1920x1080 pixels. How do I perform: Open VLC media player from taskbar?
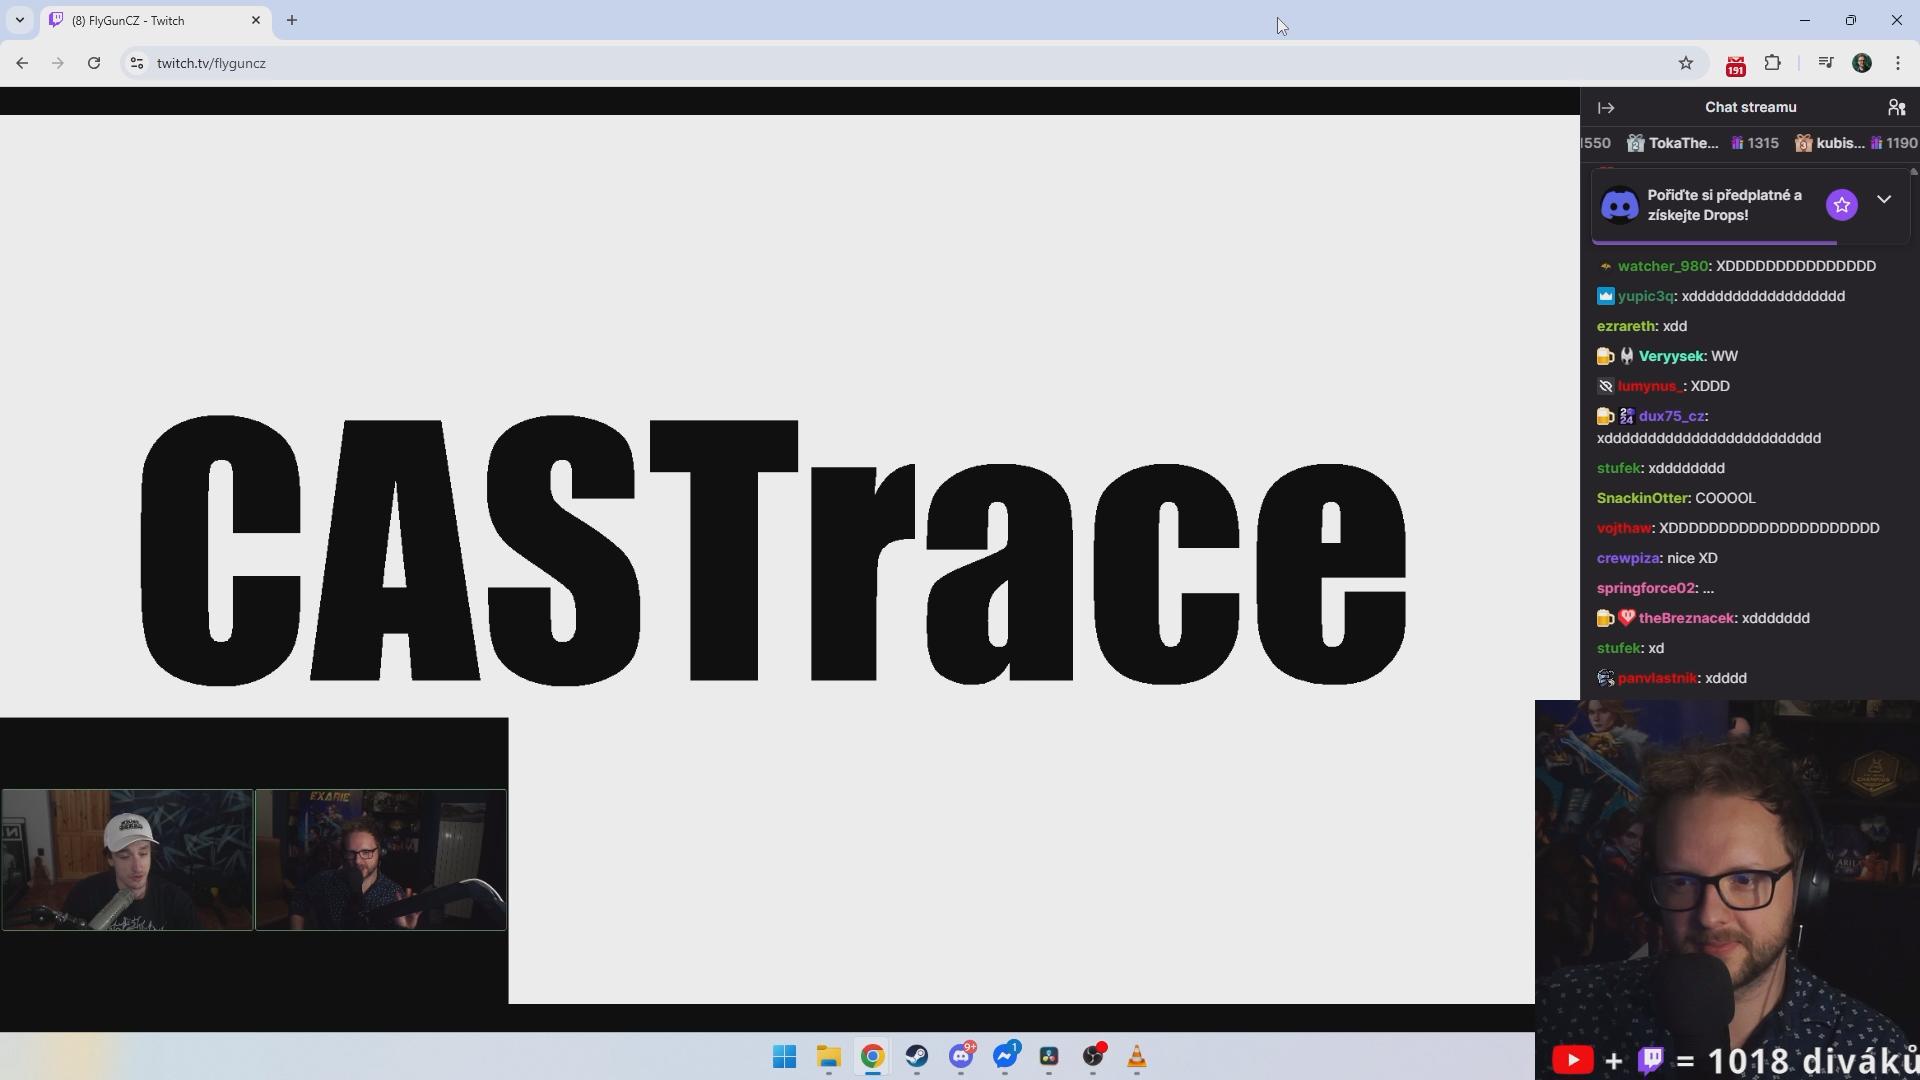(x=1136, y=1057)
